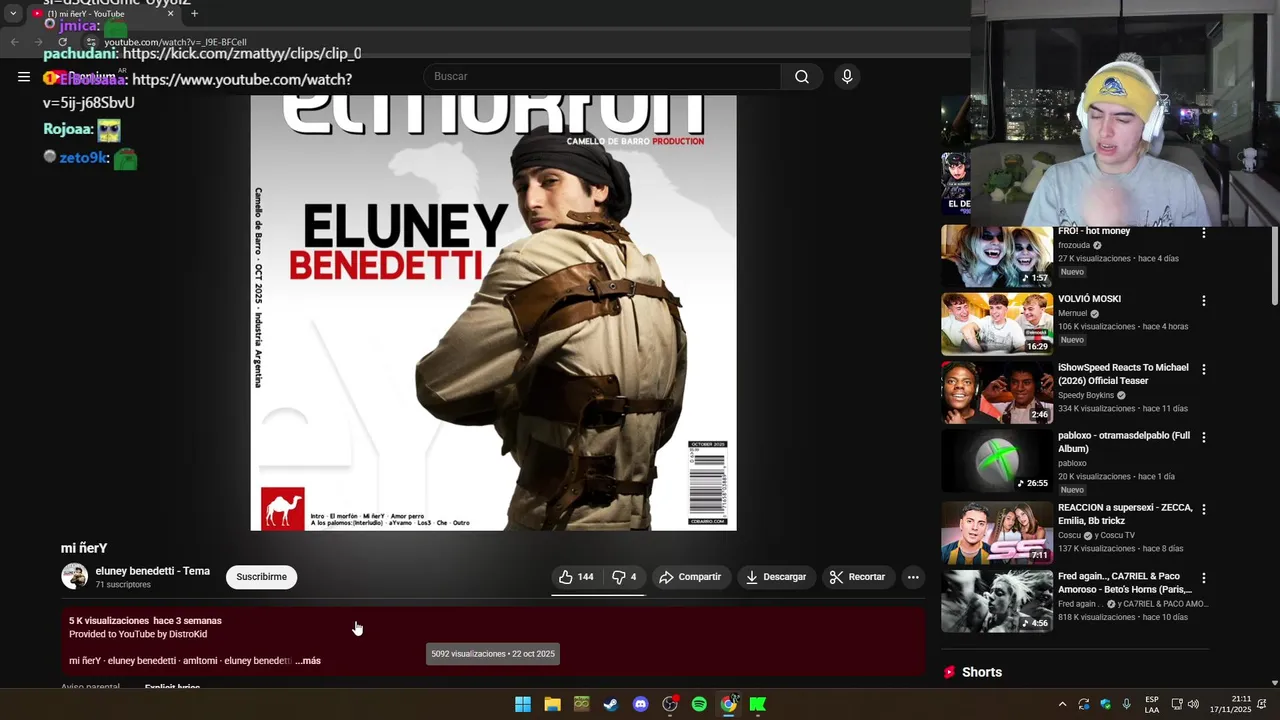This screenshot has width=1280, height=720.
Task: Open Kick app from the taskbar
Action: coord(758,704)
